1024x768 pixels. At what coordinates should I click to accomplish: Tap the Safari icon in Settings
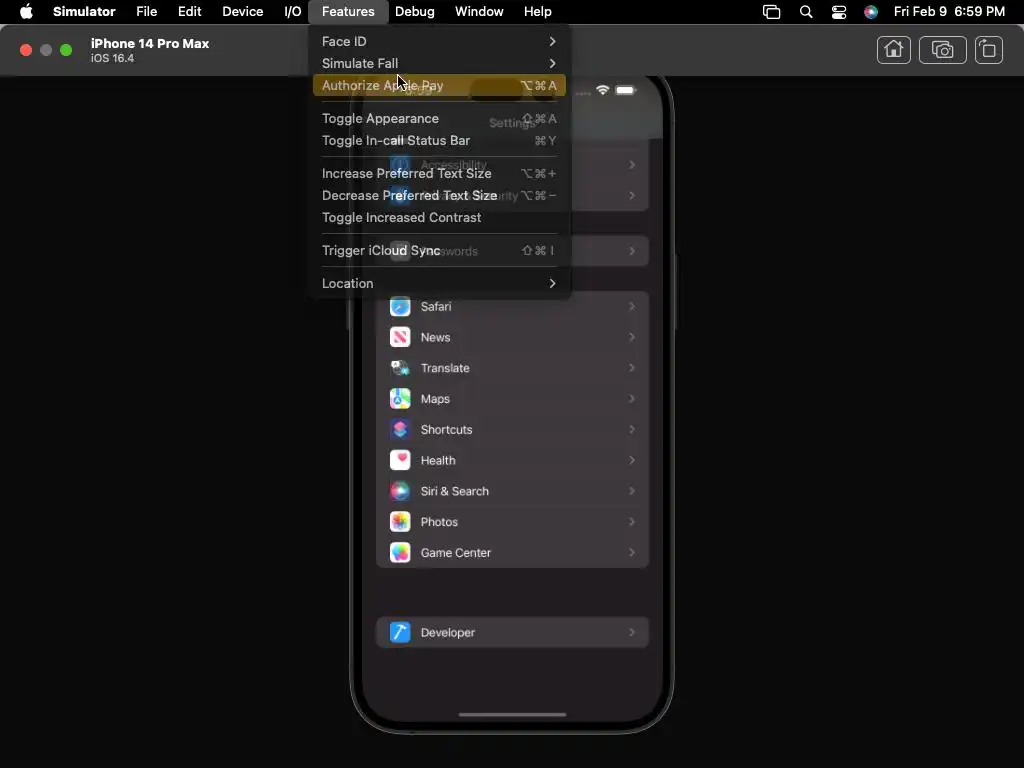(x=400, y=306)
